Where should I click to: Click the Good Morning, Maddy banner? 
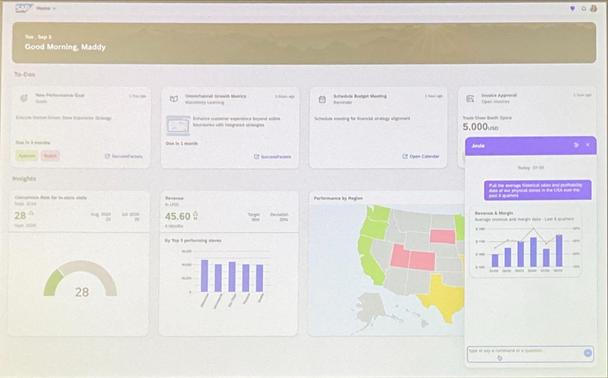point(304,43)
